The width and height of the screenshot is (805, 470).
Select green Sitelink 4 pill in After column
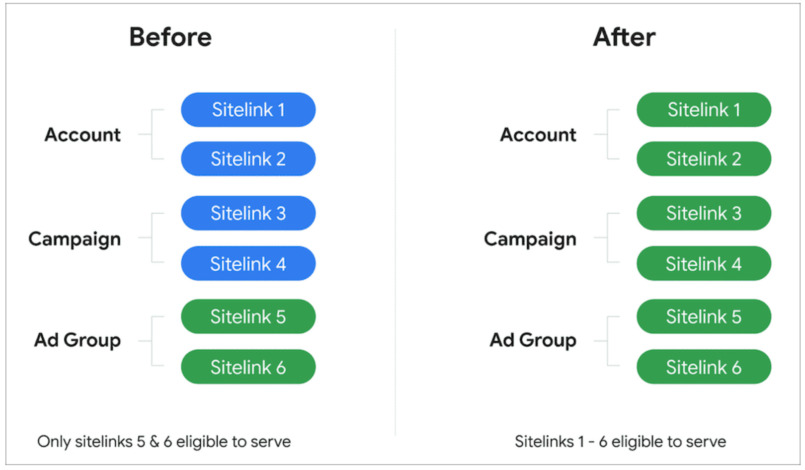pos(704,264)
